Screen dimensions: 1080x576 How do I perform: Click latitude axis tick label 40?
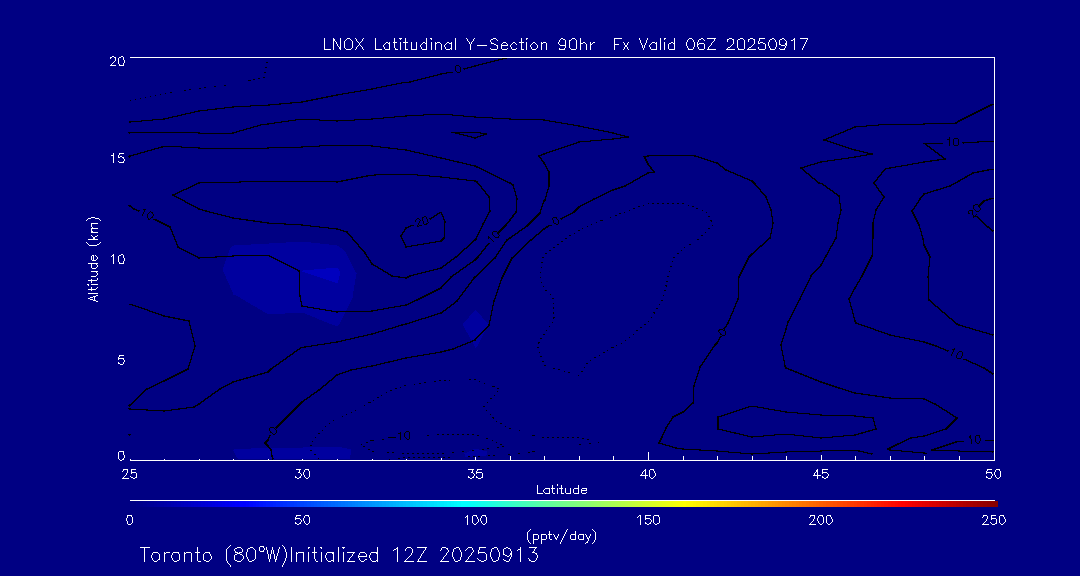click(649, 472)
